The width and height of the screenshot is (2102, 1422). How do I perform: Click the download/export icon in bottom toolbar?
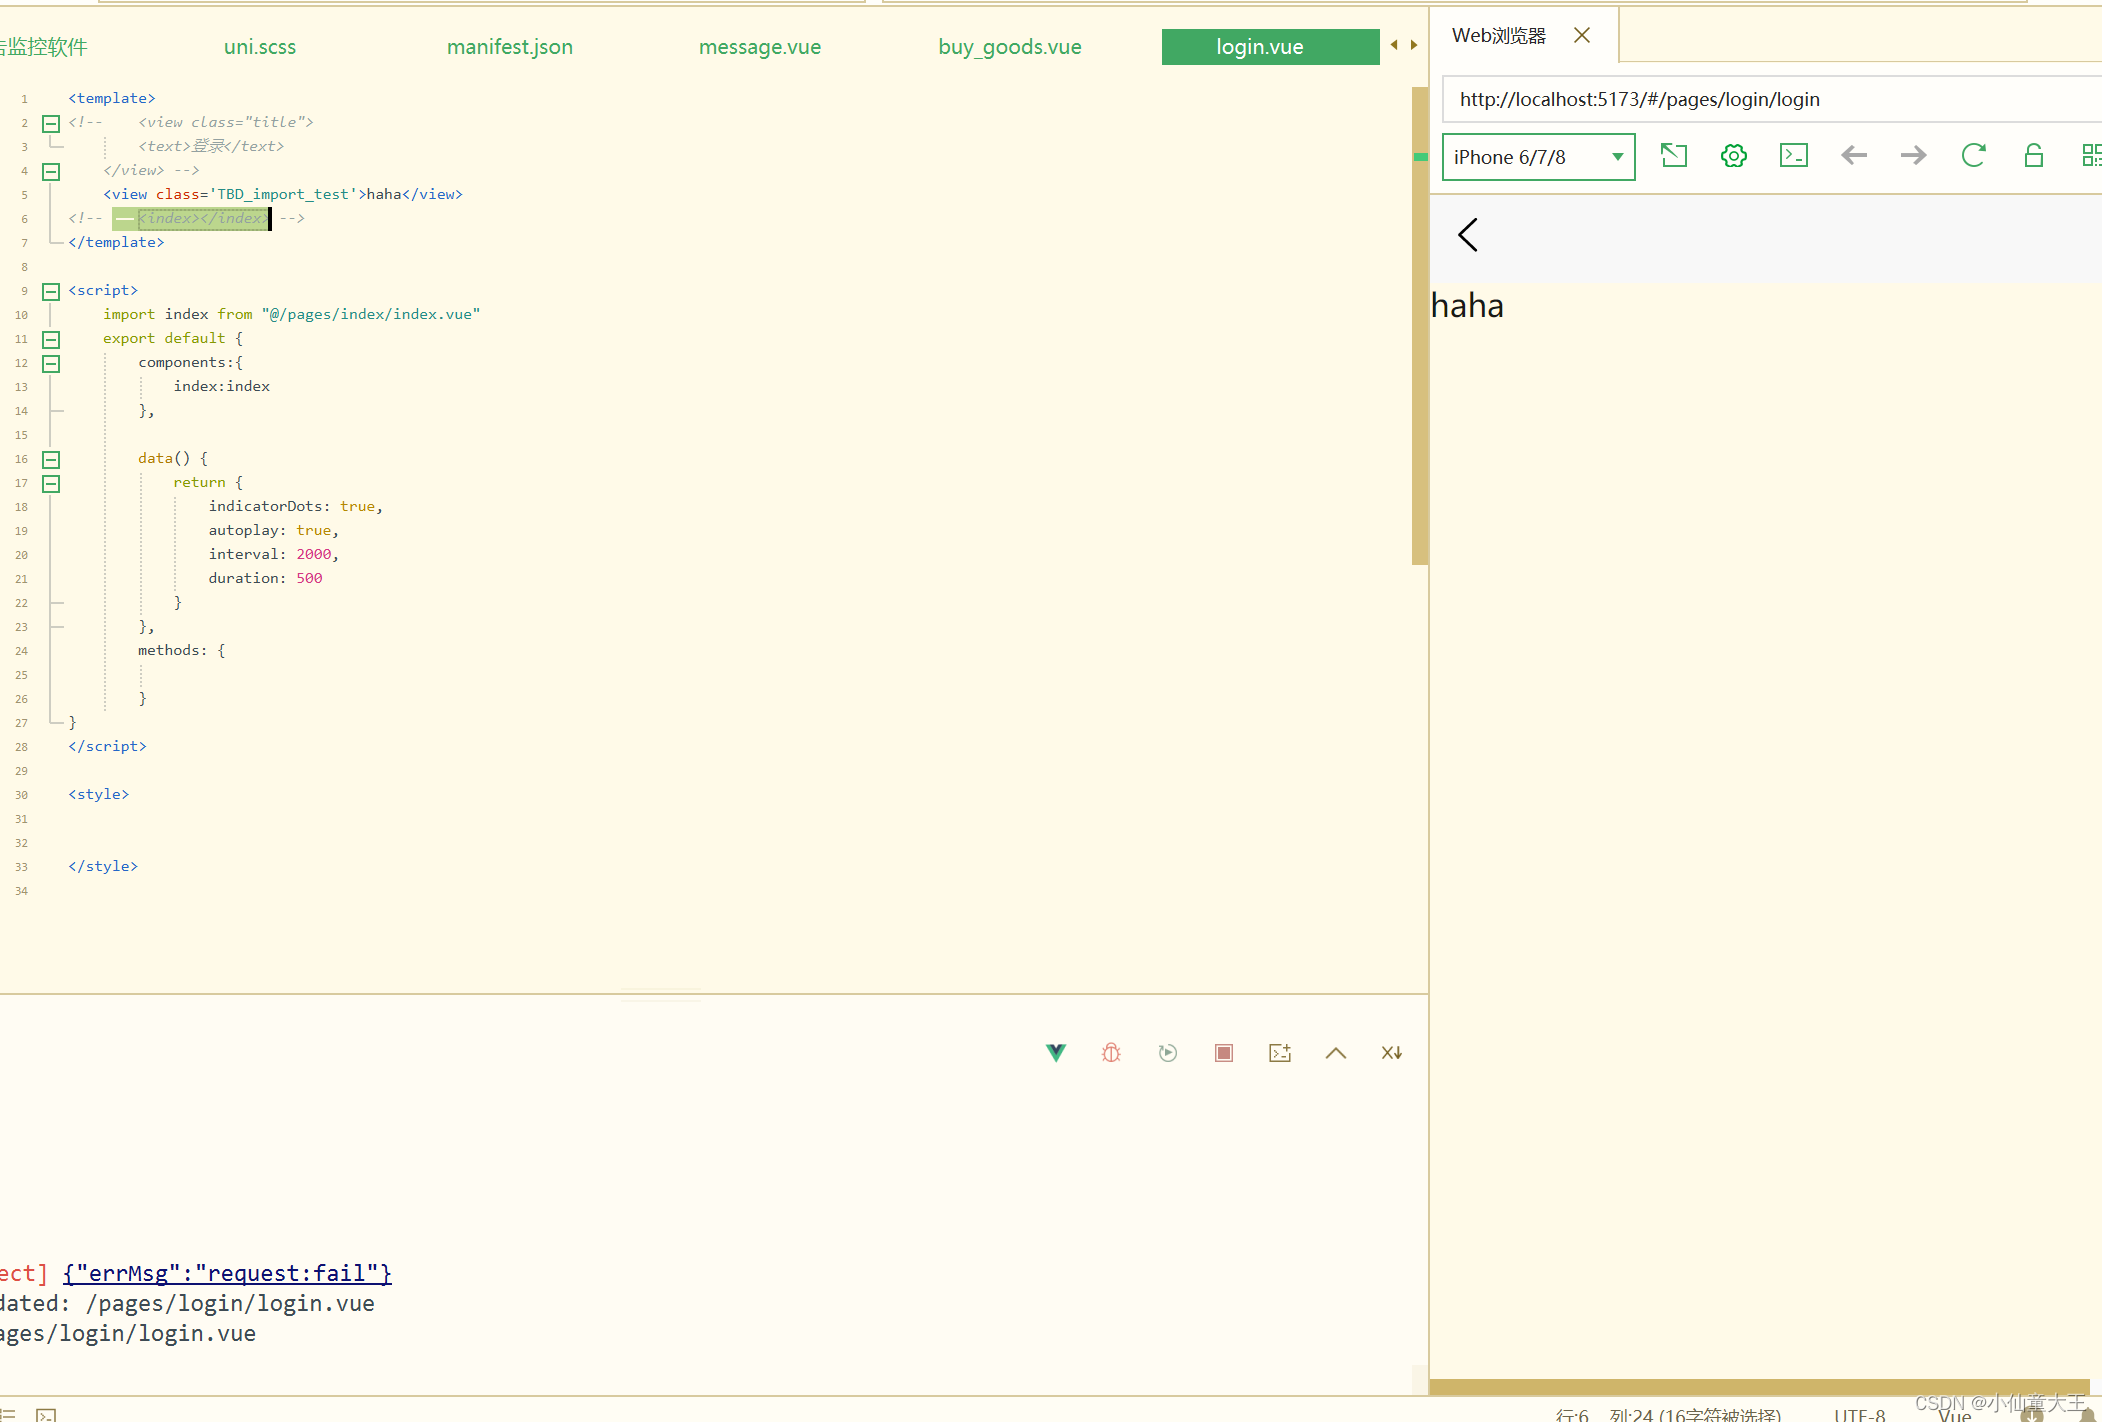pos(1390,1052)
